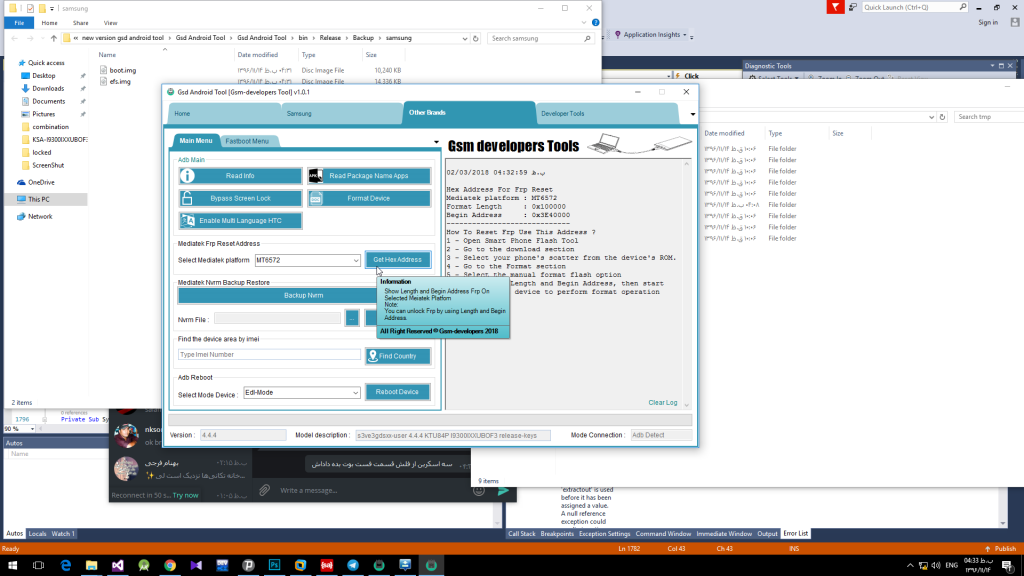Screen dimensions: 1024x576
Task: Open the Select Mediatek platform combo box
Action: [308, 260]
